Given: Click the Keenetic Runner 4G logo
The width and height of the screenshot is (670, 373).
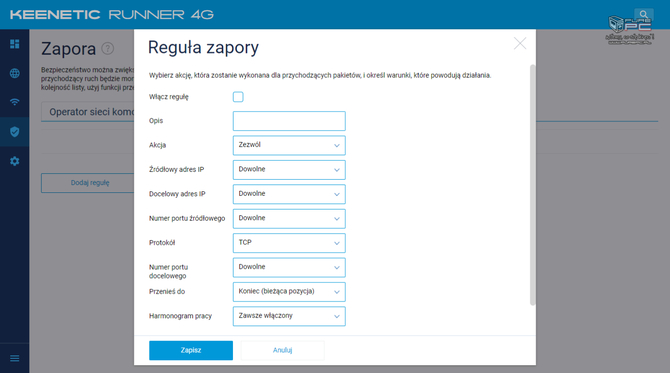Looking at the screenshot, I should (x=112, y=15).
